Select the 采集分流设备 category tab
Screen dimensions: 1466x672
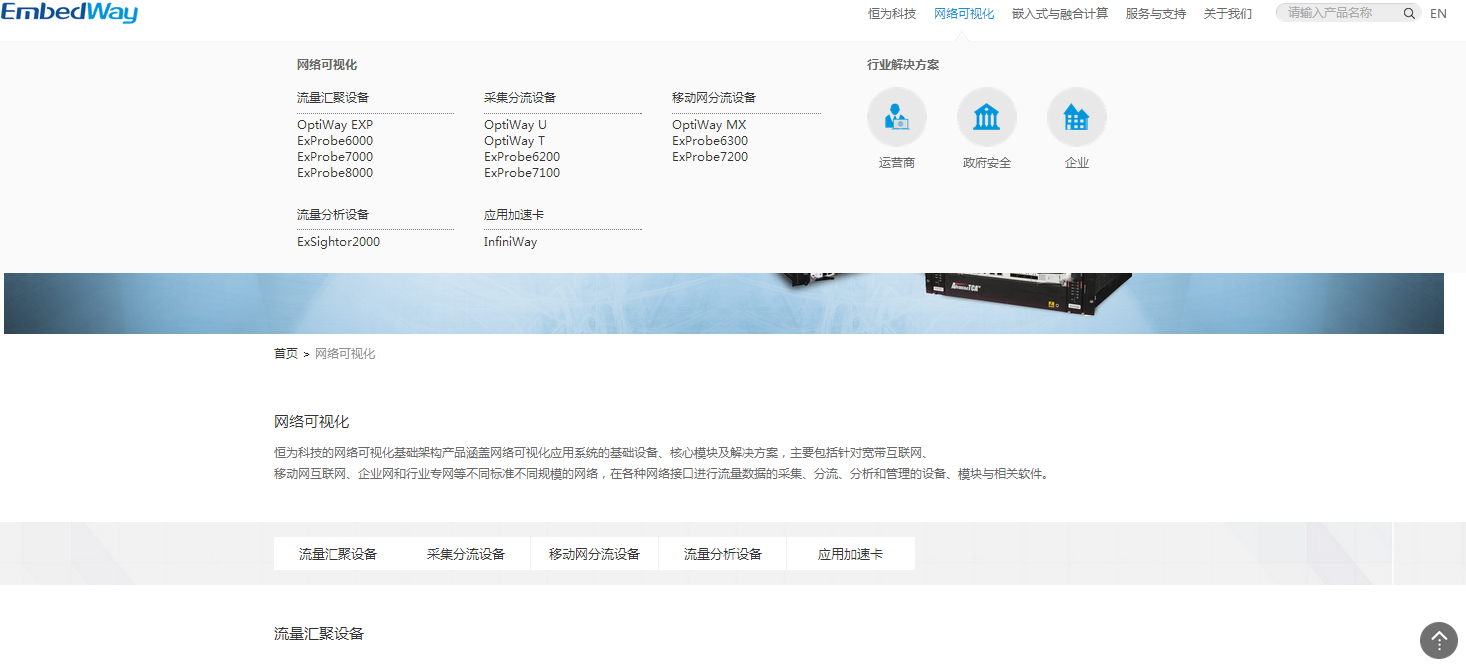coord(466,554)
